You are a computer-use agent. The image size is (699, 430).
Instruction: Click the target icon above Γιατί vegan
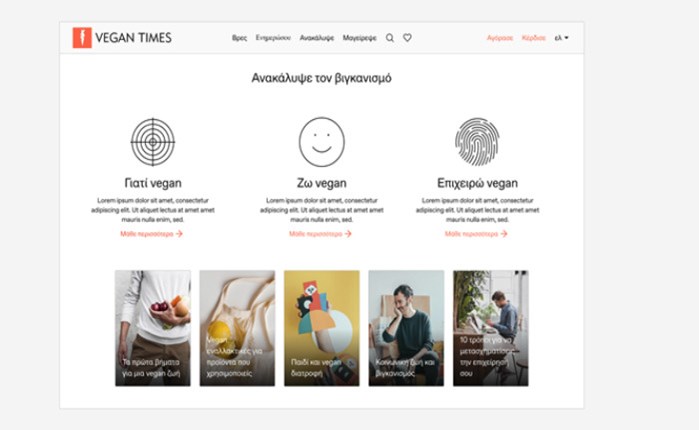[x=152, y=141]
